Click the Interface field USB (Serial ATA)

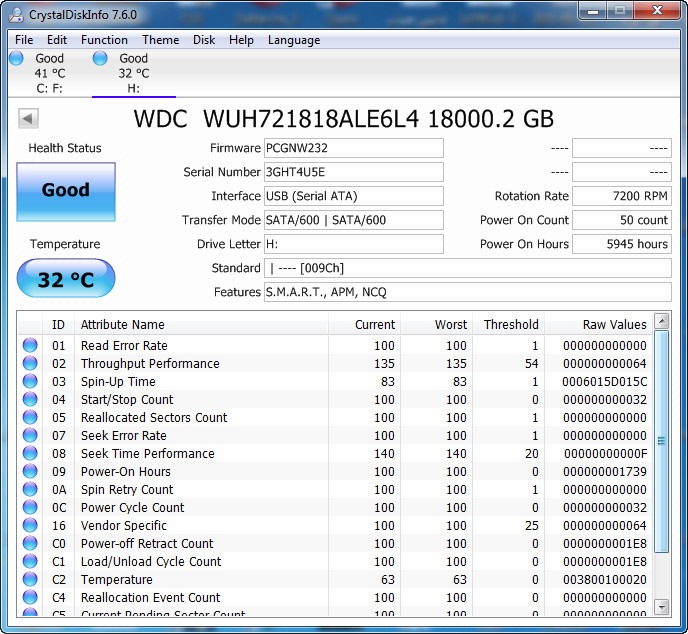pos(354,196)
